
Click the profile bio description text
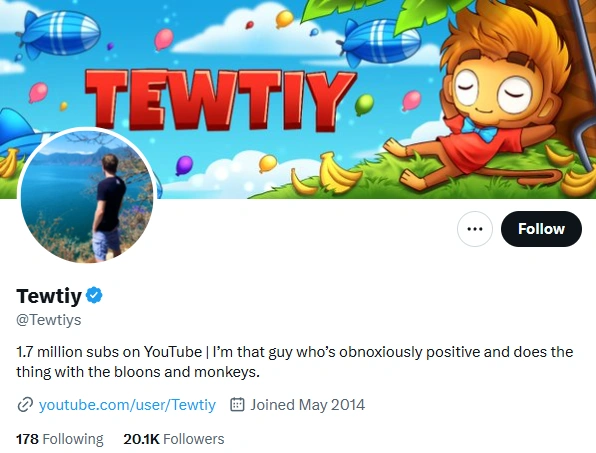295,362
